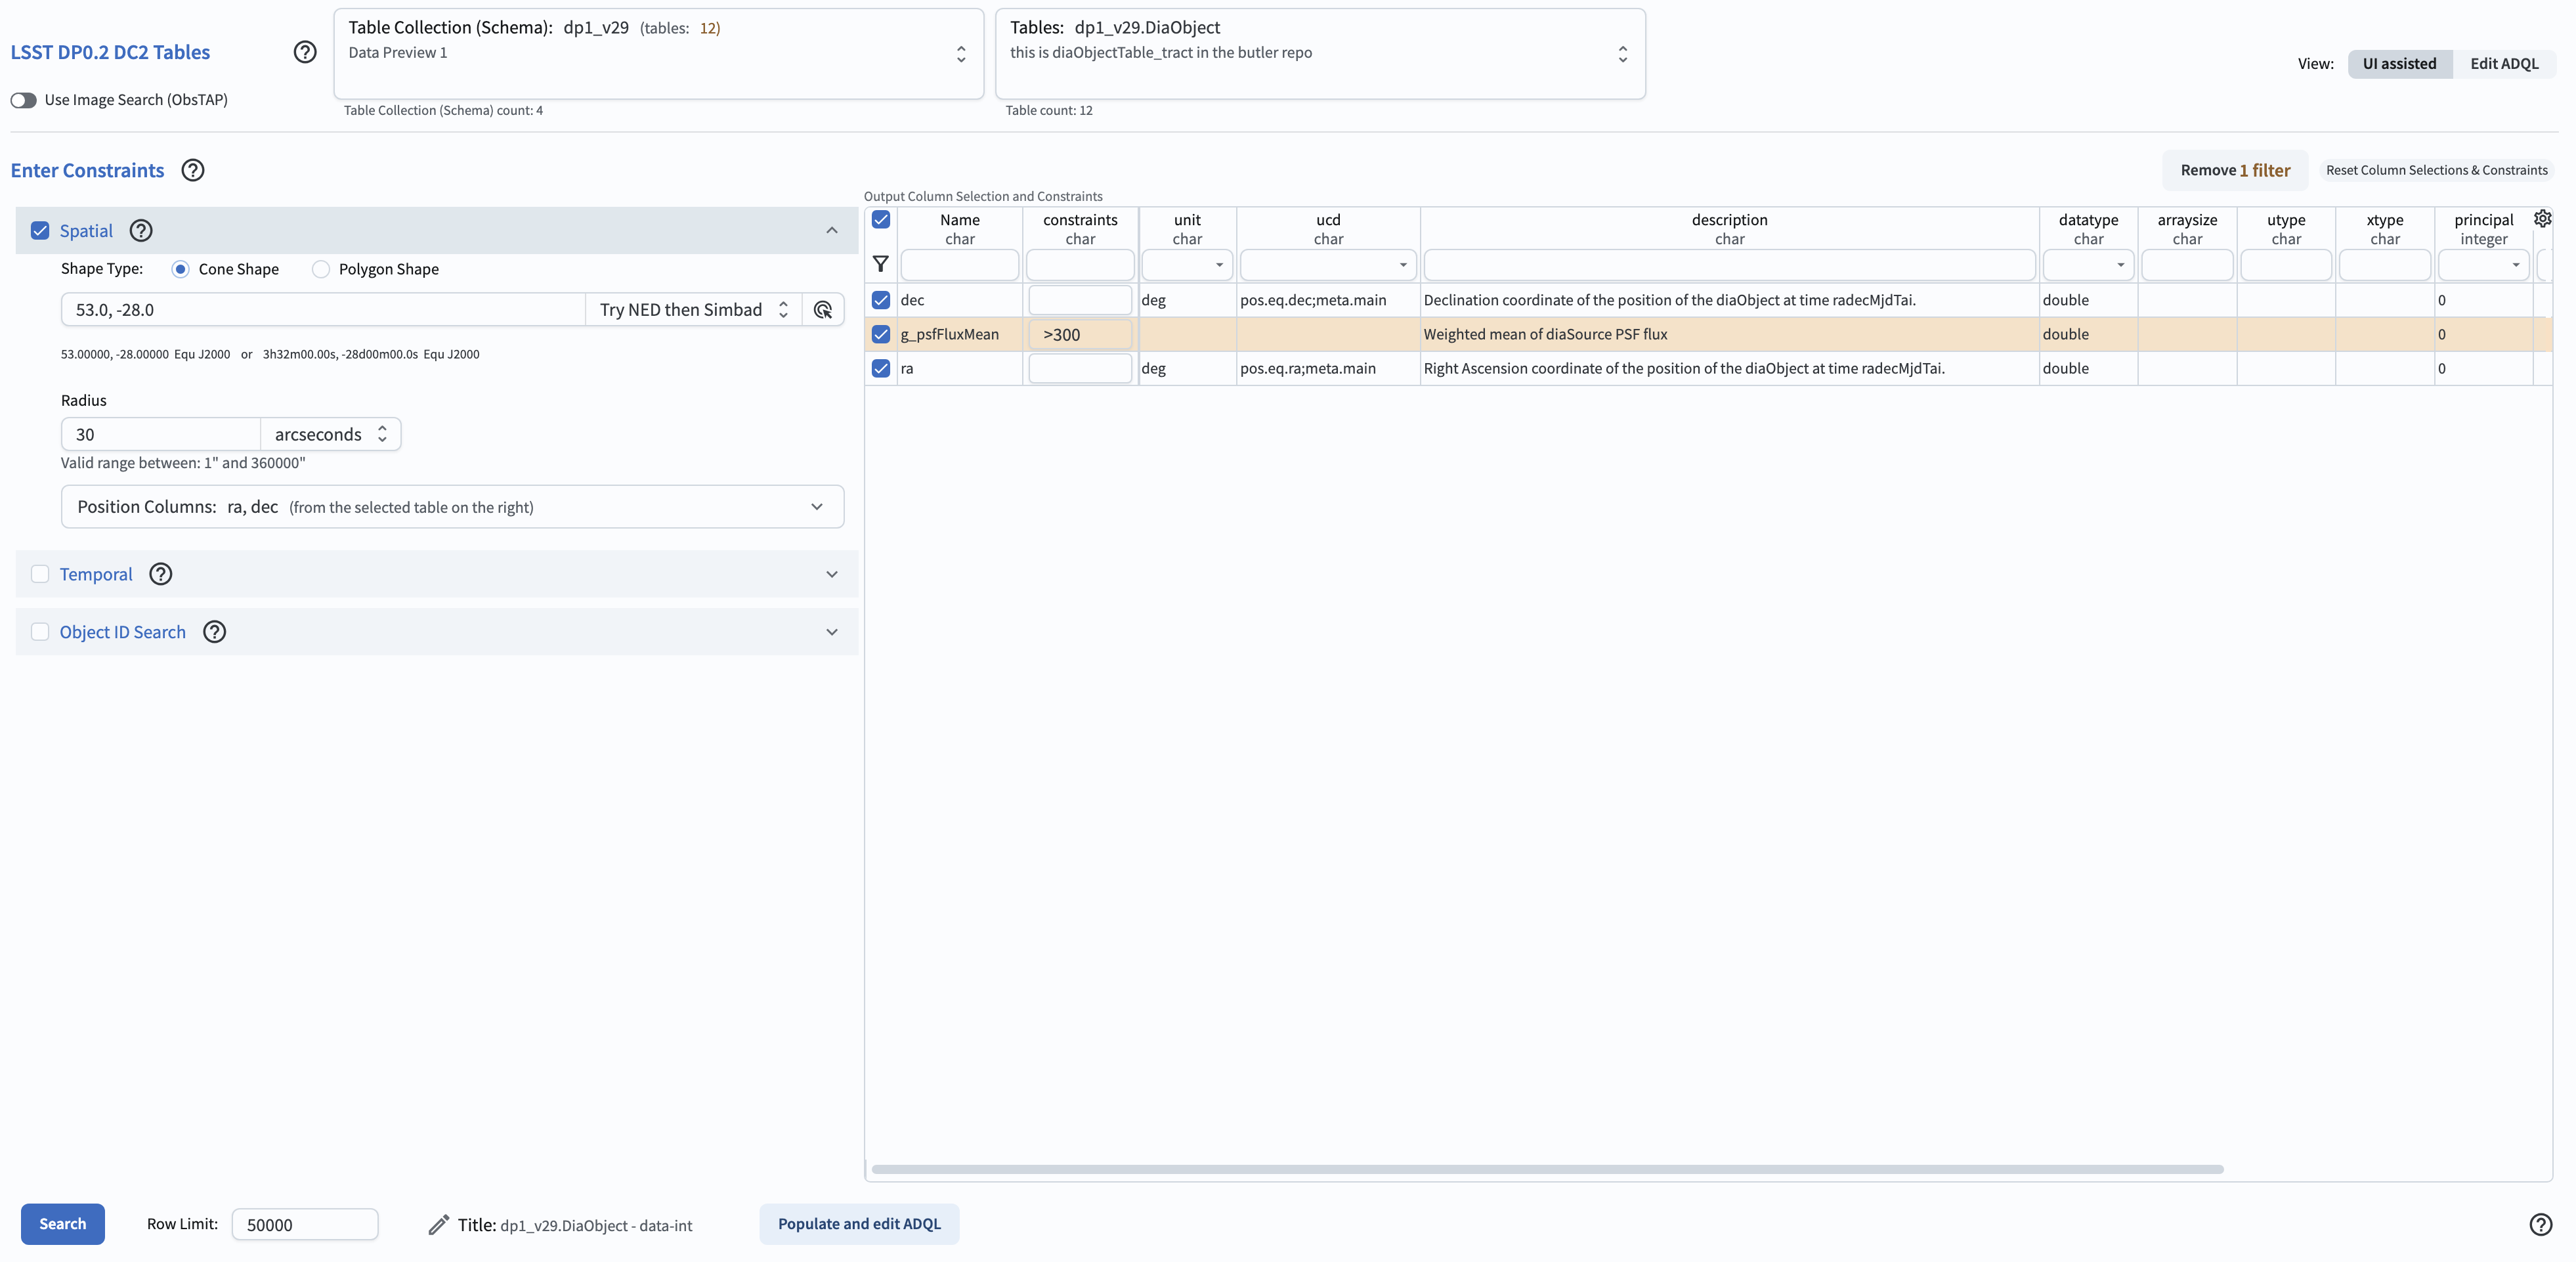Click Populate and edit ADQL button
The image size is (2576, 1262).
858,1224
